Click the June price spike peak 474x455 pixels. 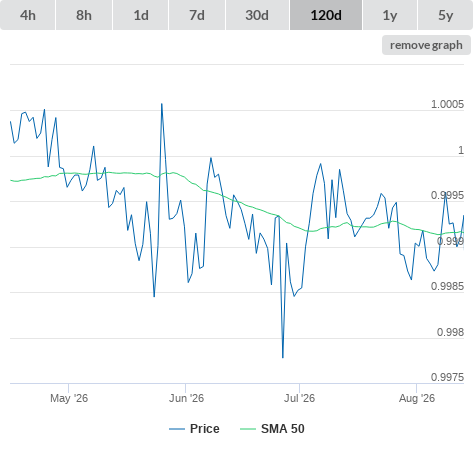tap(162, 104)
